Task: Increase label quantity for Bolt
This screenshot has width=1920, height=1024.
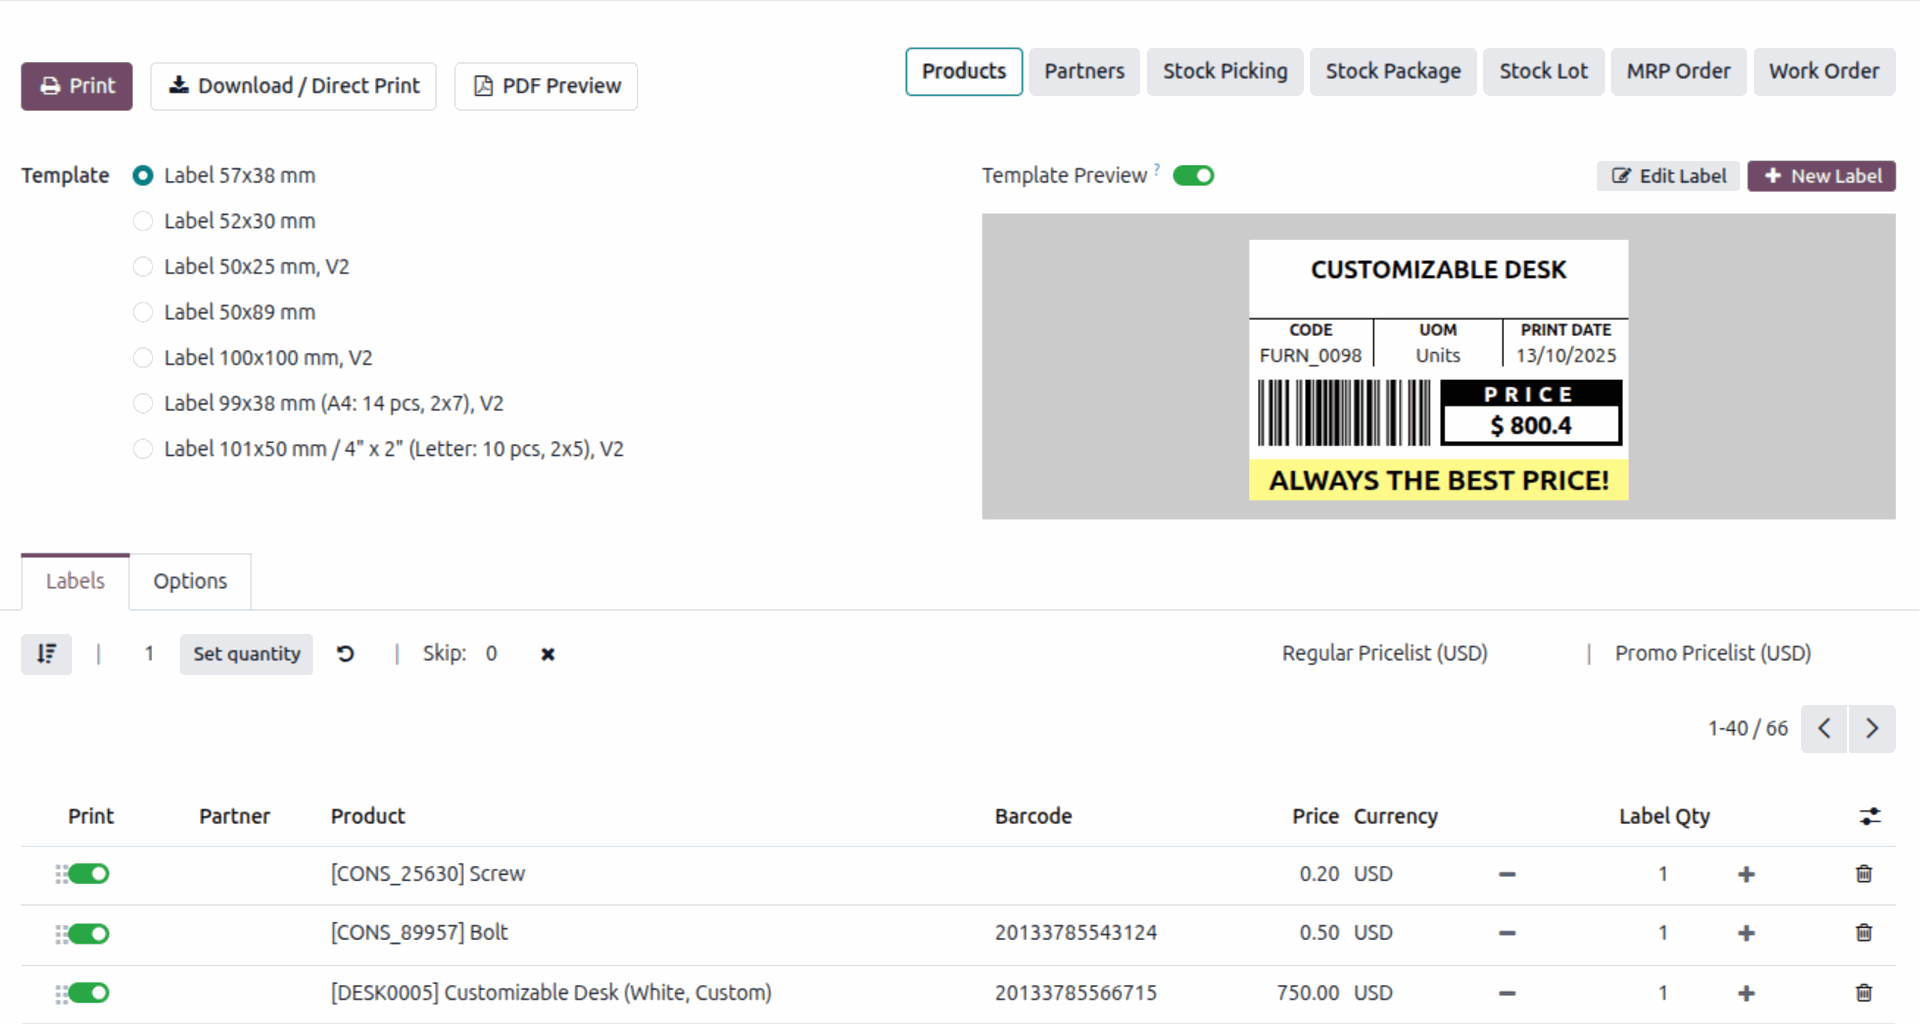Action: click(x=1746, y=933)
